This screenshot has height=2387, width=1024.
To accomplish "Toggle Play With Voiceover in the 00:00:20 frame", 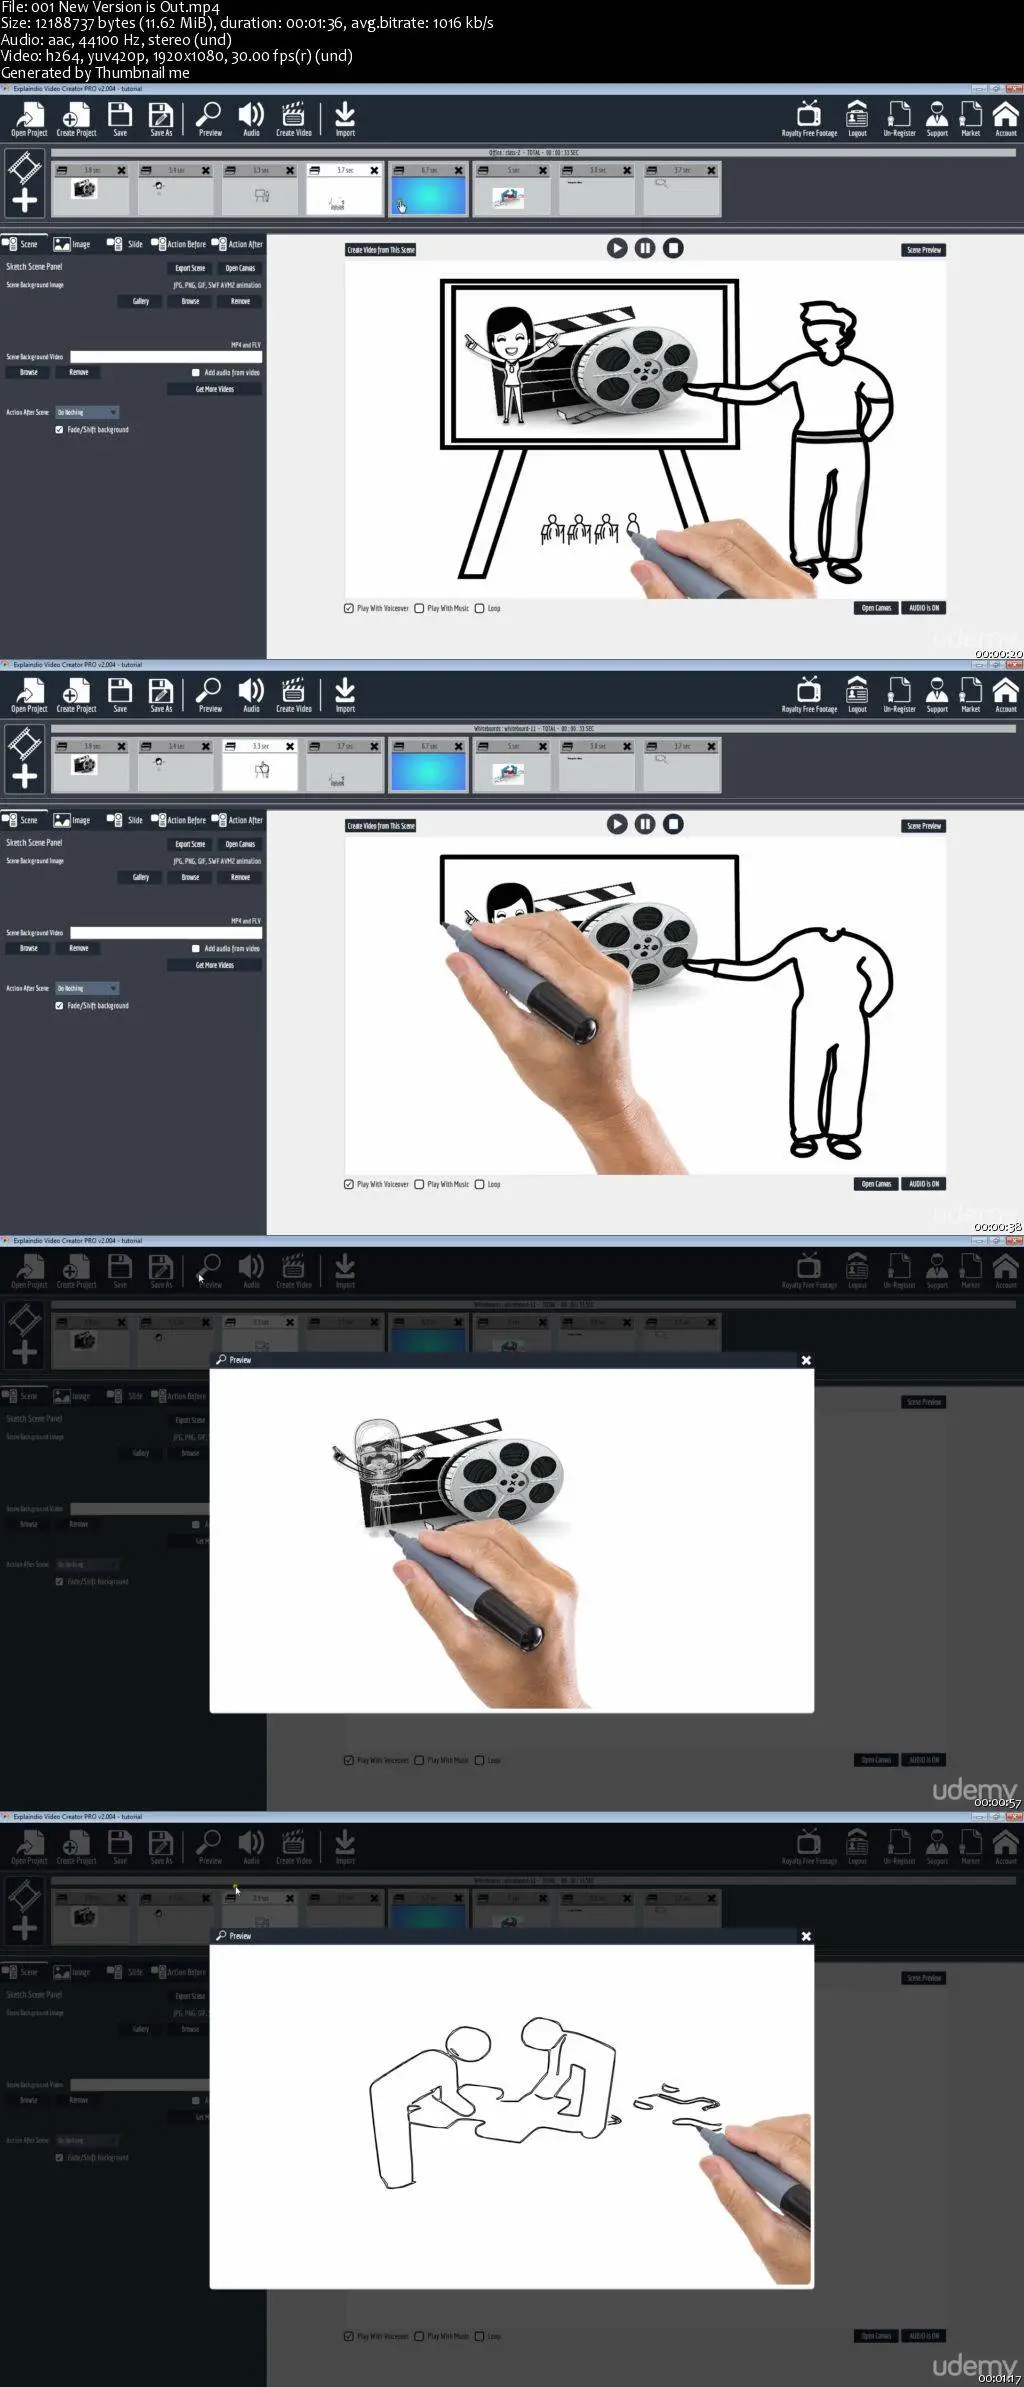I will (349, 608).
